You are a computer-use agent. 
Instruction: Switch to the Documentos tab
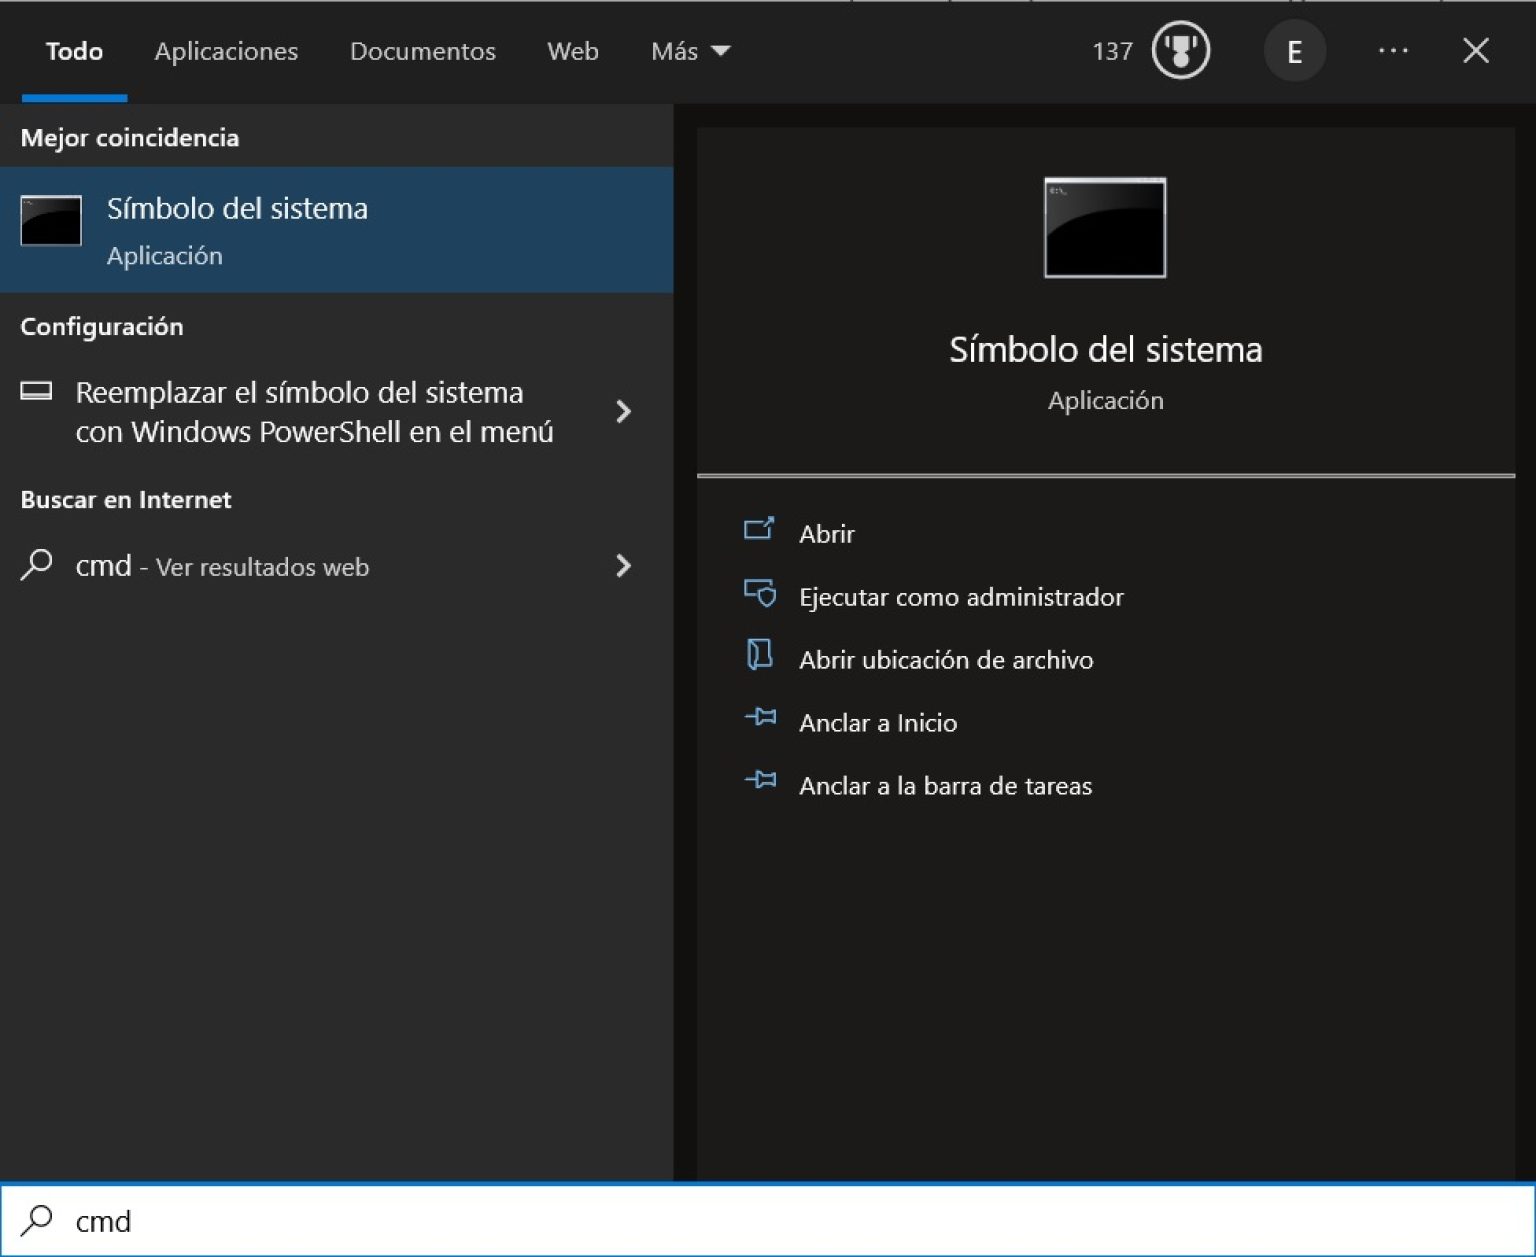[423, 51]
